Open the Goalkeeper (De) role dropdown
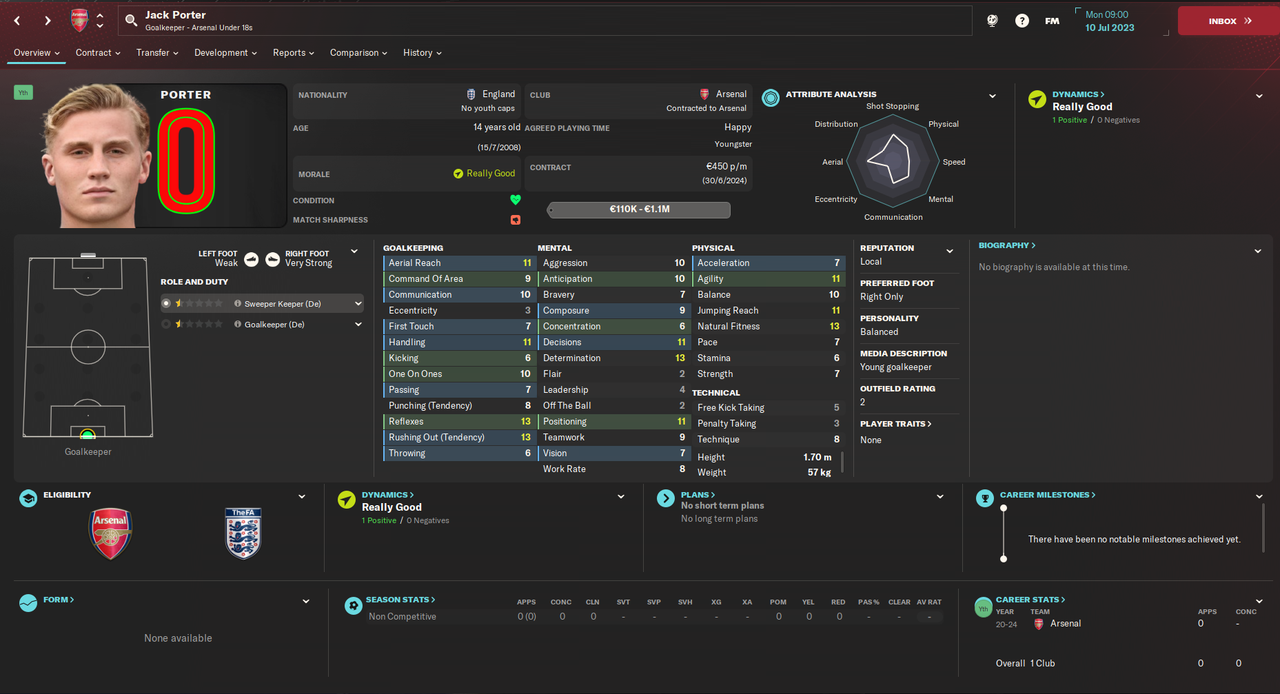1280x694 pixels. tap(358, 324)
